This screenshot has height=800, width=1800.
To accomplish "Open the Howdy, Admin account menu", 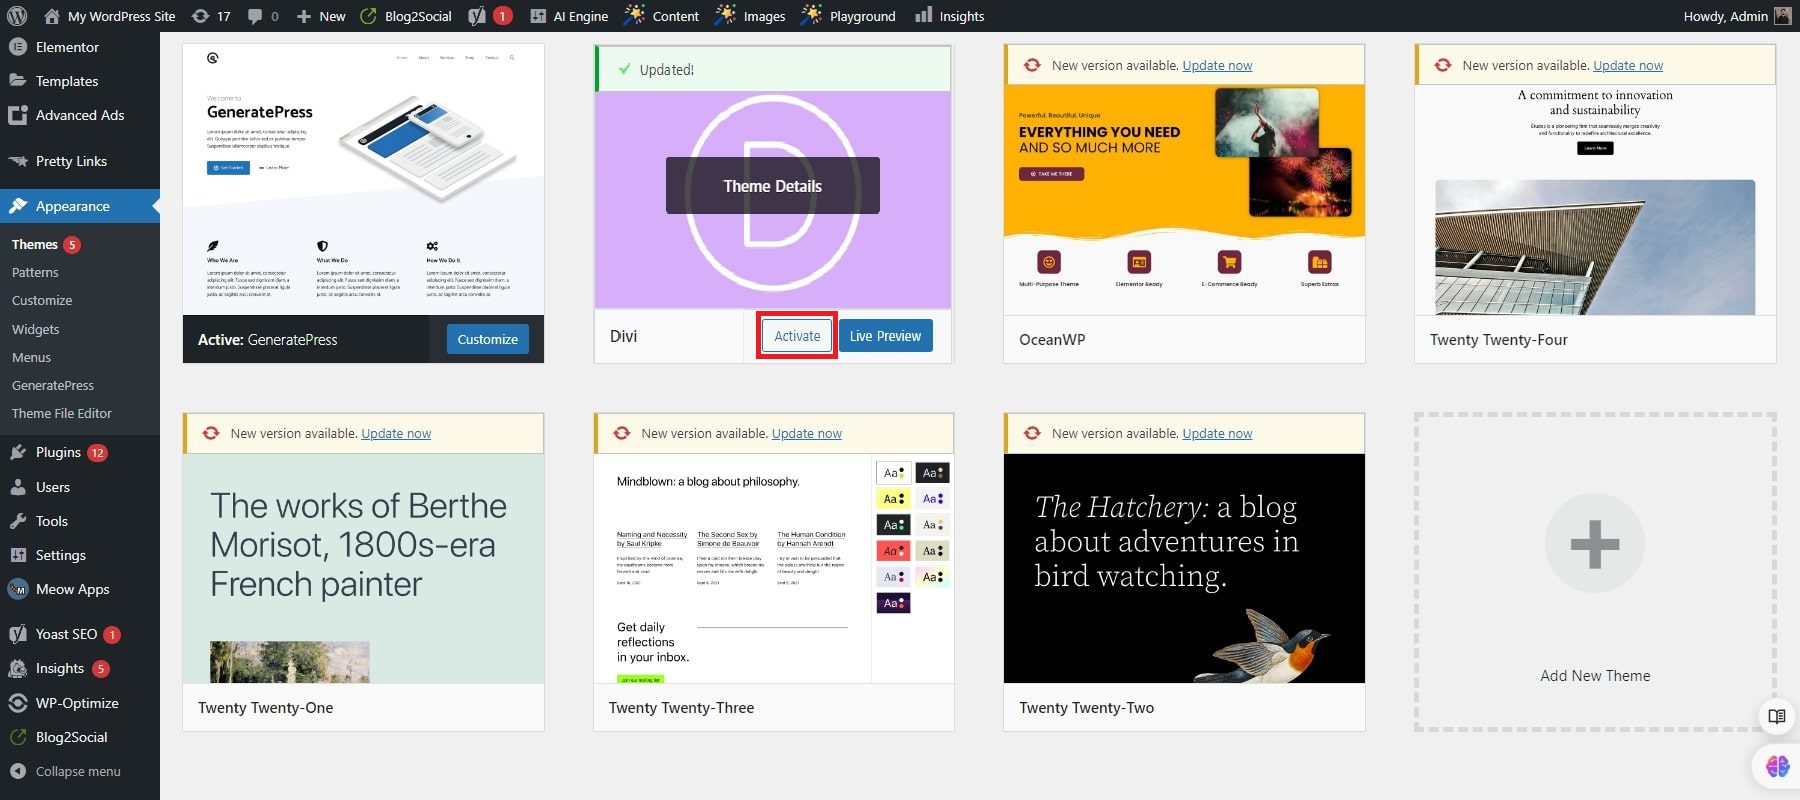I will point(1737,16).
